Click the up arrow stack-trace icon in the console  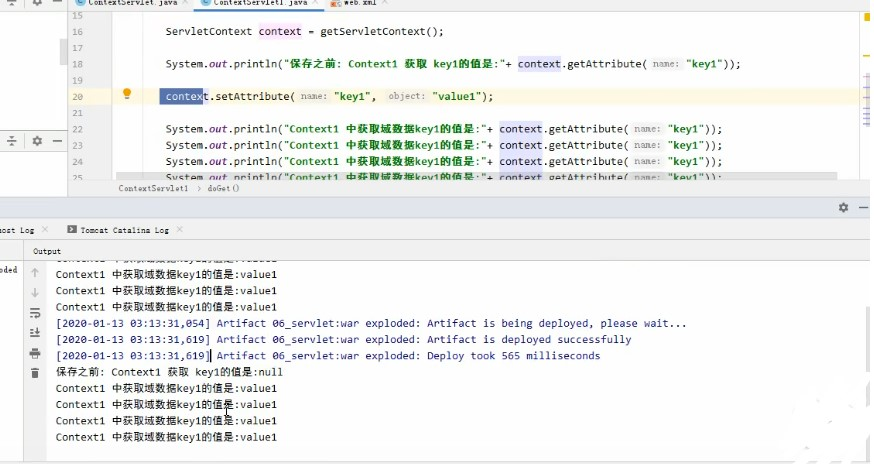[x=35, y=273]
